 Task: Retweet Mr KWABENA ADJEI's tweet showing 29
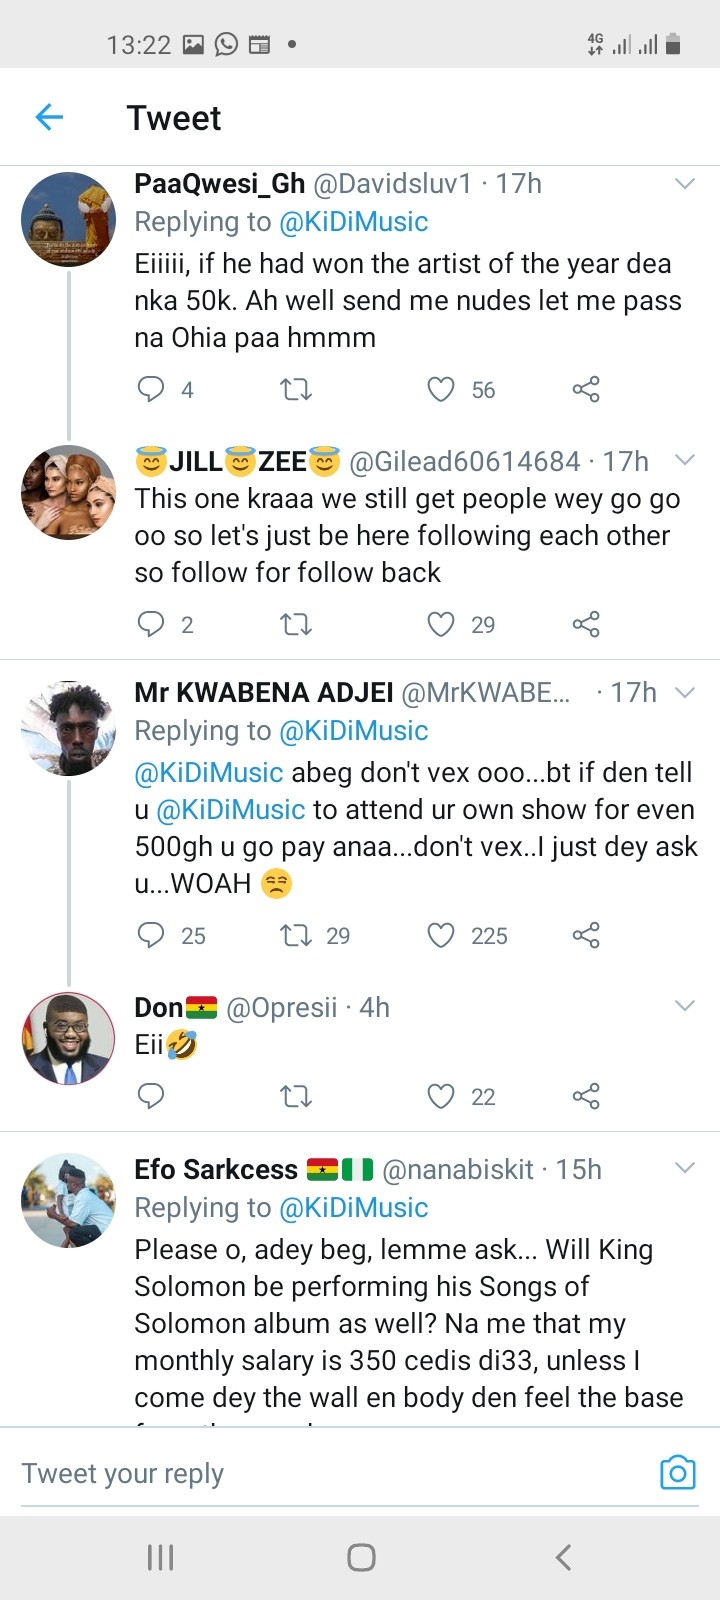pos(296,935)
